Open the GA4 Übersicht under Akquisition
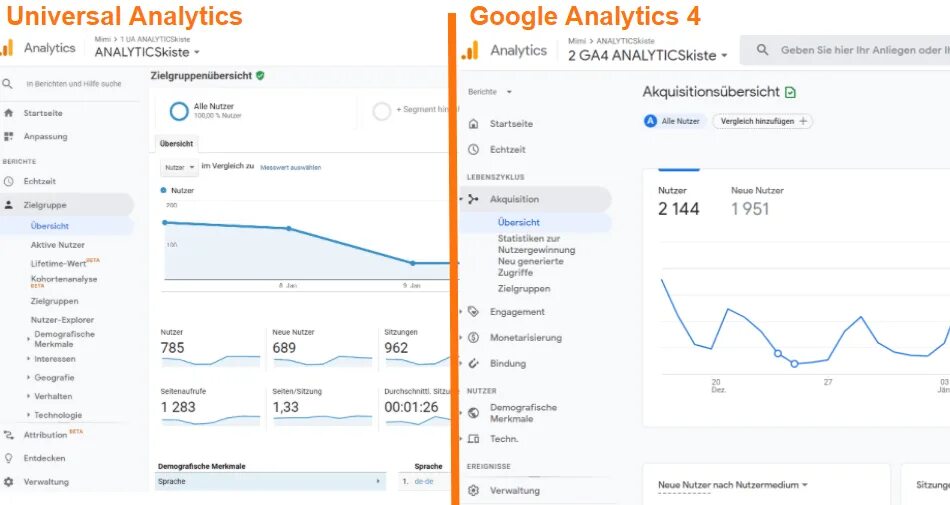Viewport: 950px width, 505px height. (x=519, y=222)
